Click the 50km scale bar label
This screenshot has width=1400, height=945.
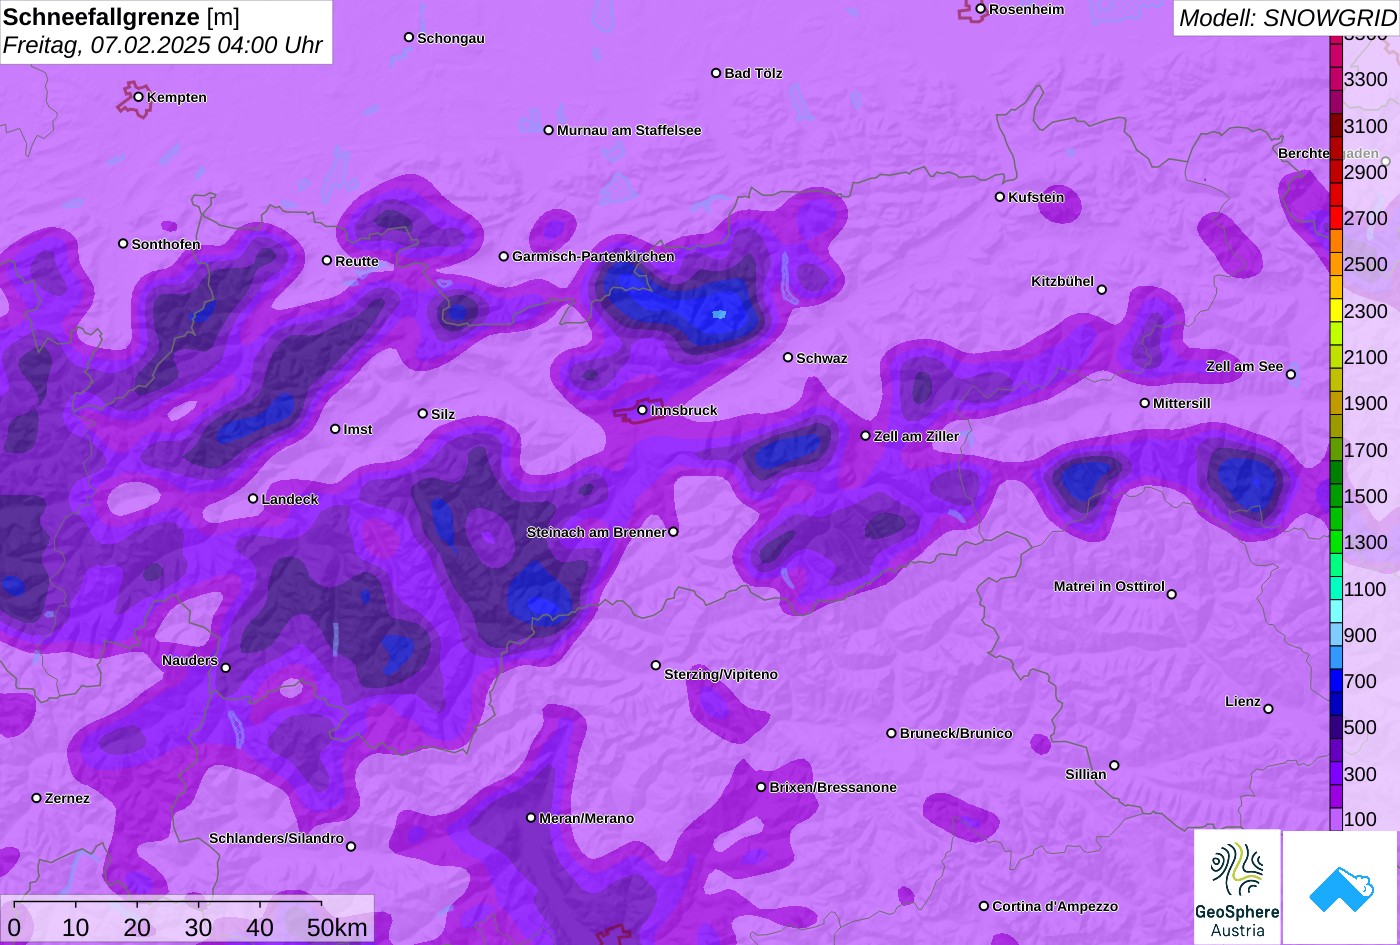[337, 927]
